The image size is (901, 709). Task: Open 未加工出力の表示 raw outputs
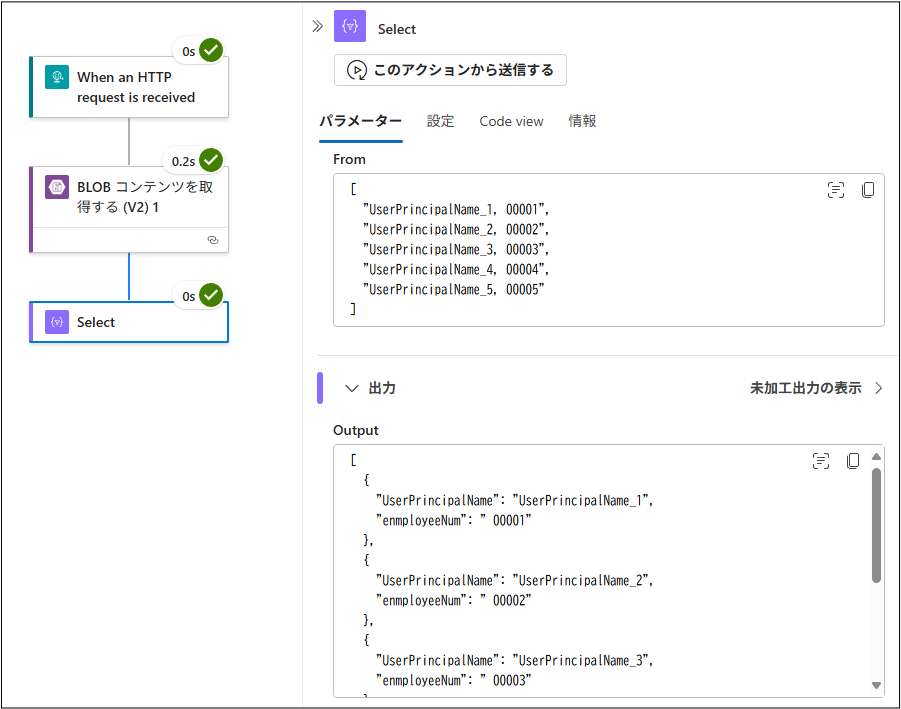[x=816, y=388]
